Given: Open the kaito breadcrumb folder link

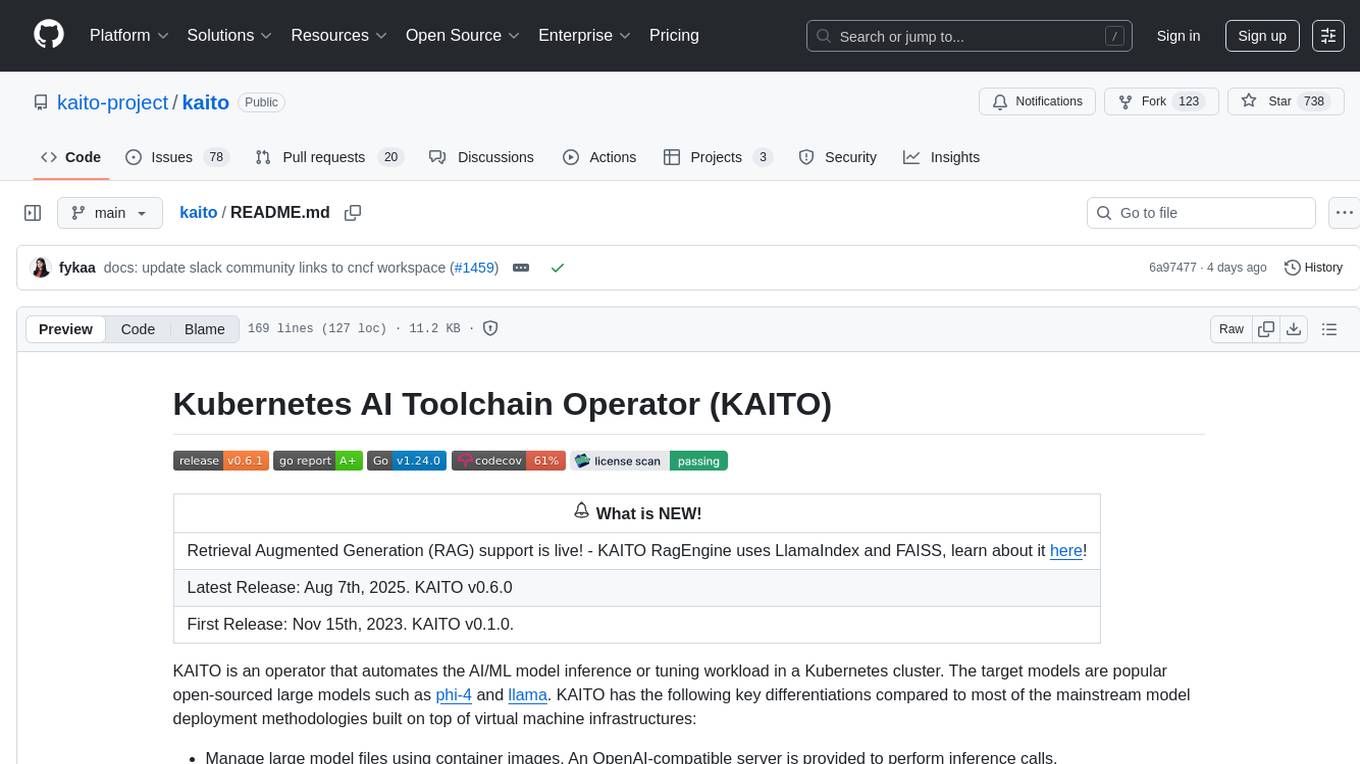Looking at the screenshot, I should pos(198,213).
